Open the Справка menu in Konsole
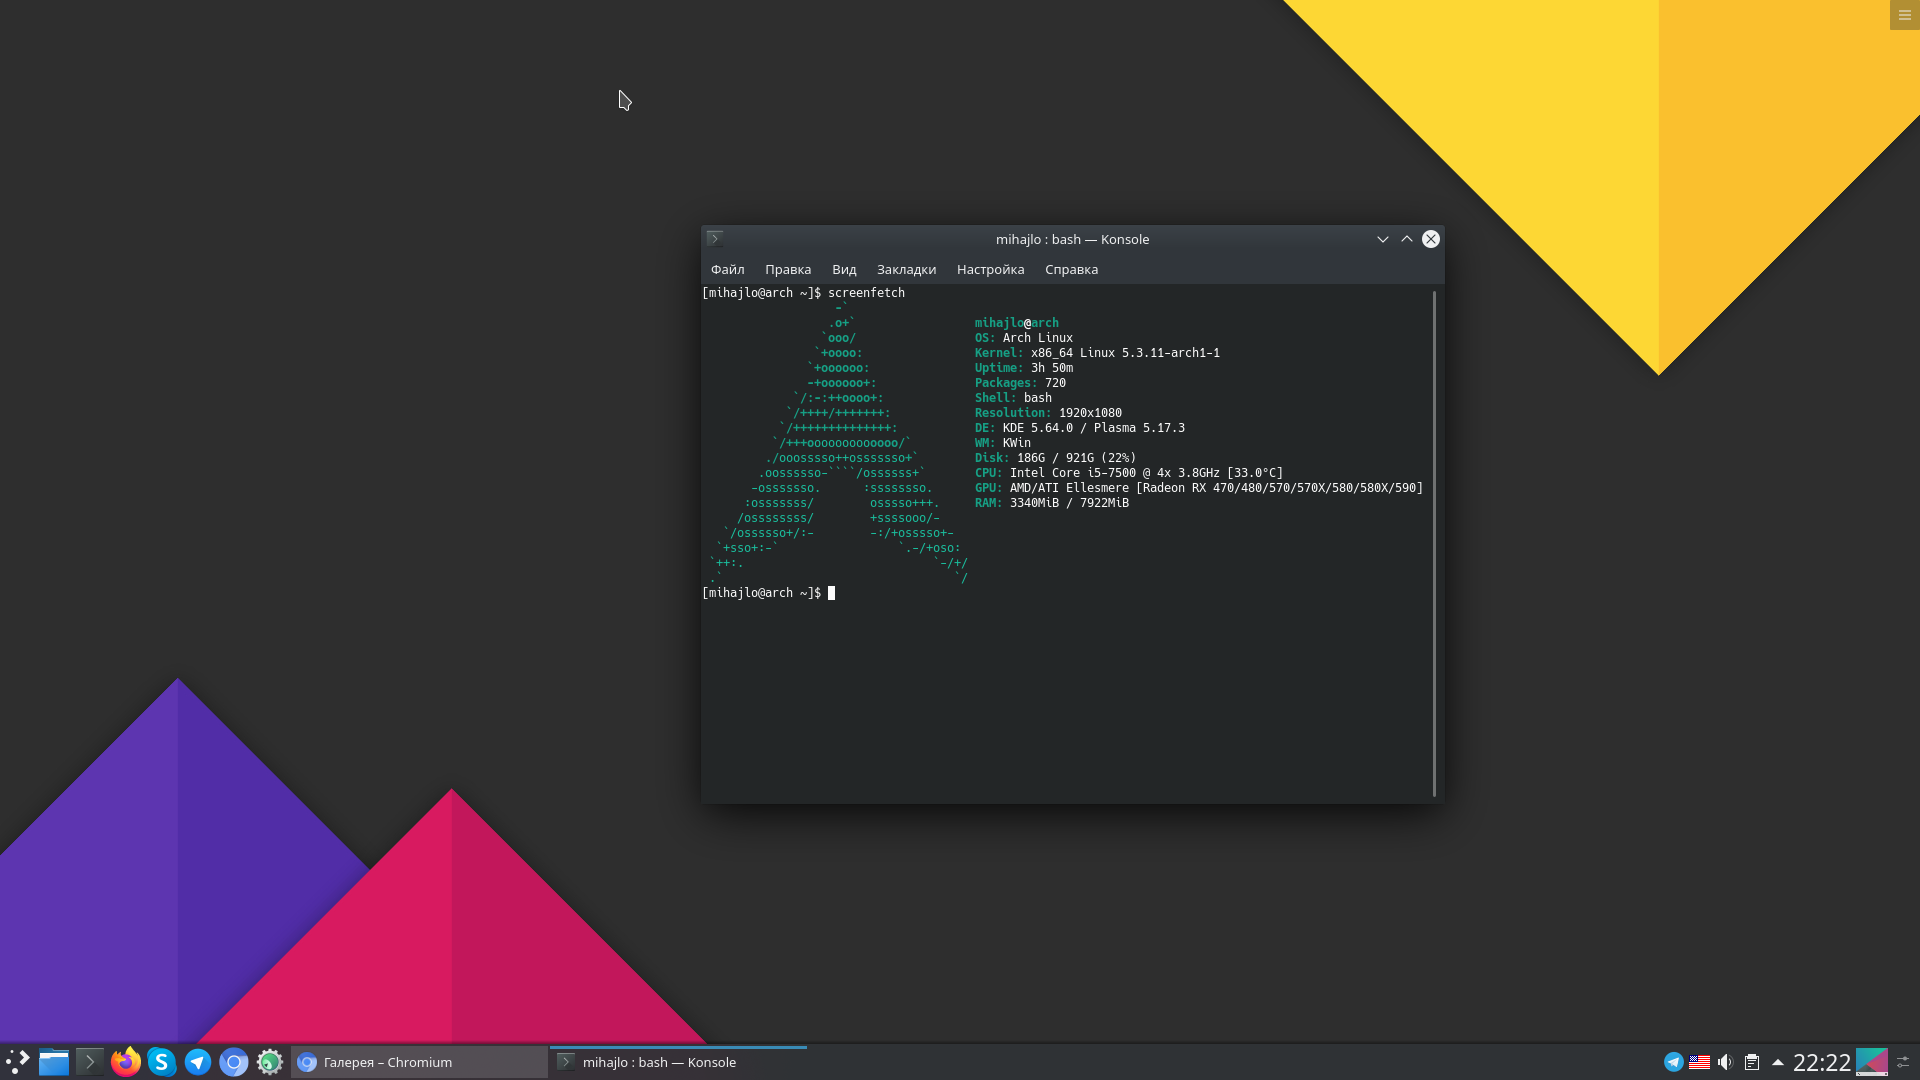Screen dimensions: 1920x1080 tap(1071, 269)
